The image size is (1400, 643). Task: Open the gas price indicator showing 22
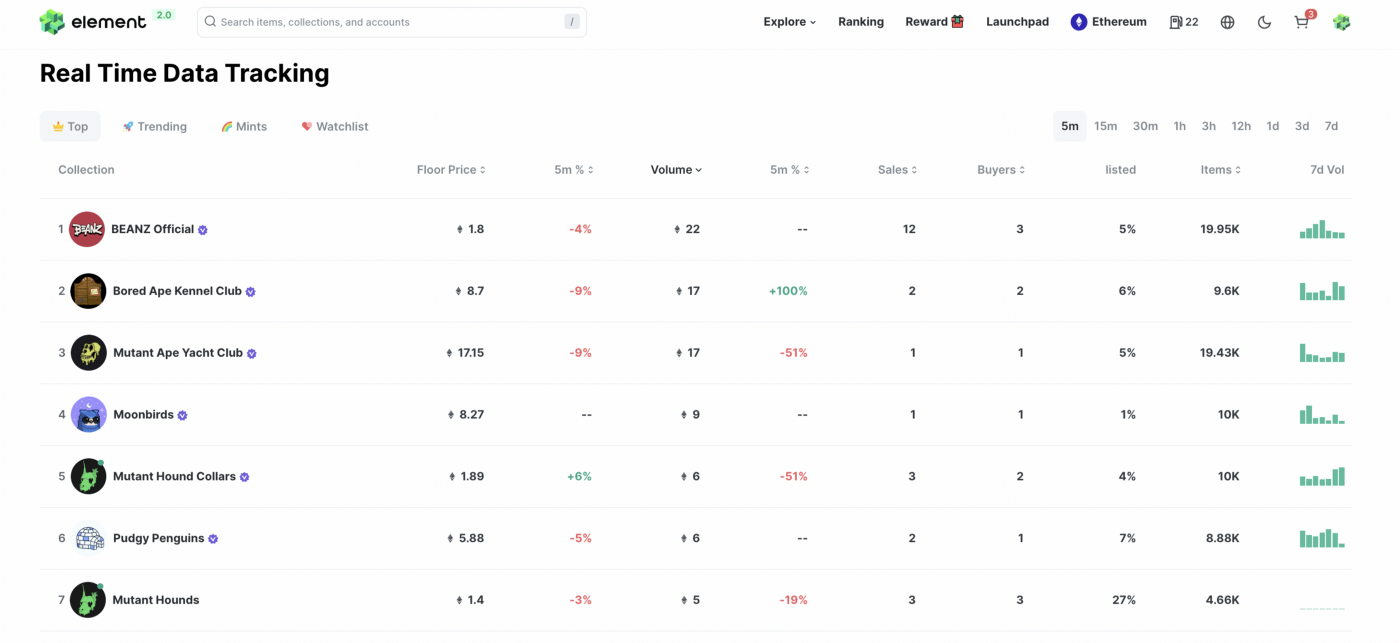pyautogui.click(x=1184, y=22)
